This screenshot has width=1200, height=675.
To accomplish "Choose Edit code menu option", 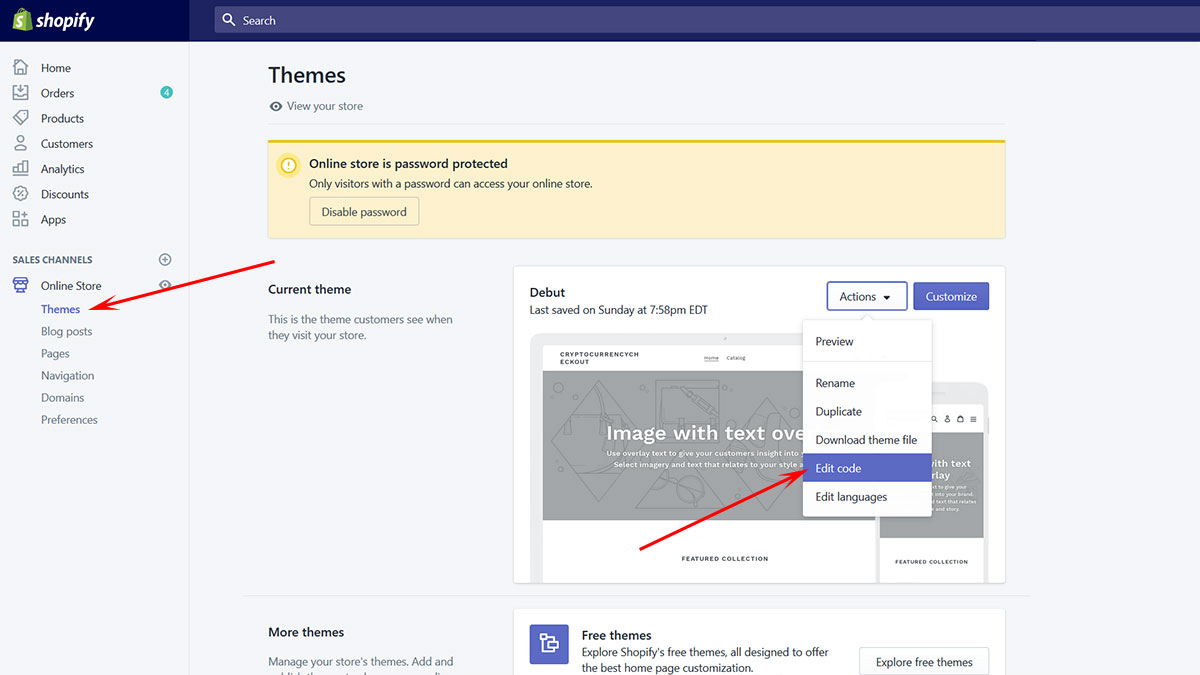I will (867, 468).
